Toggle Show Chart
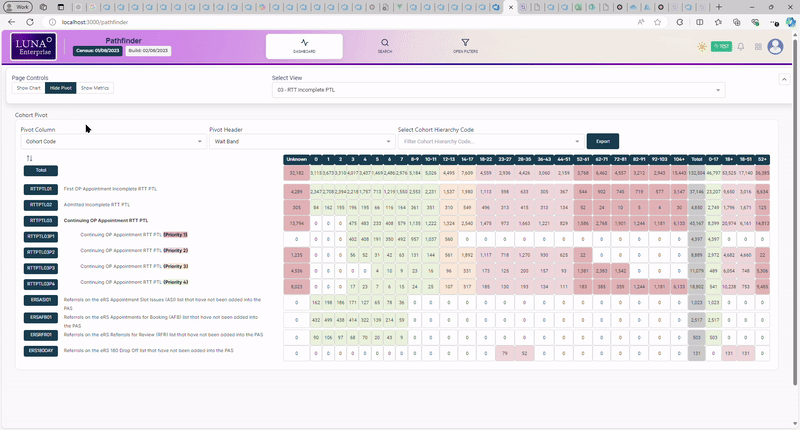 [x=28, y=88]
